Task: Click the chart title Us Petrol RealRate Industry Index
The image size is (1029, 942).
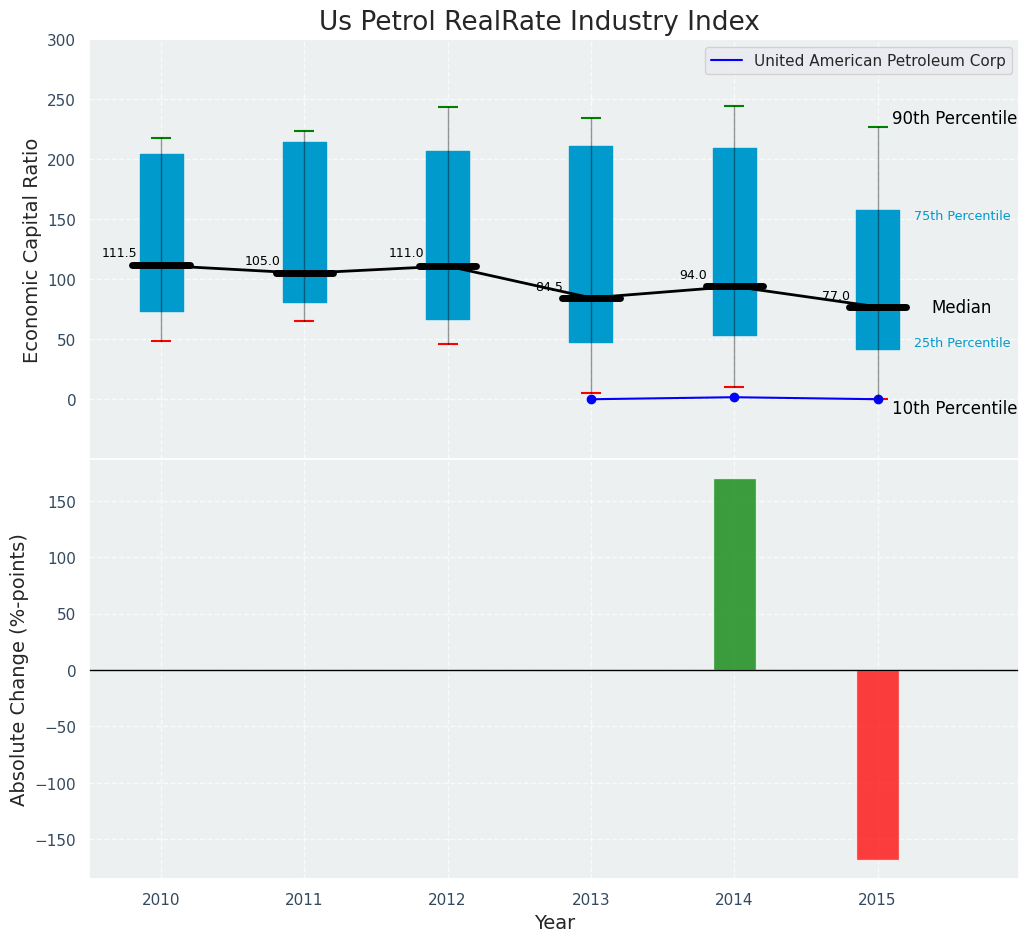Action: coord(539,21)
